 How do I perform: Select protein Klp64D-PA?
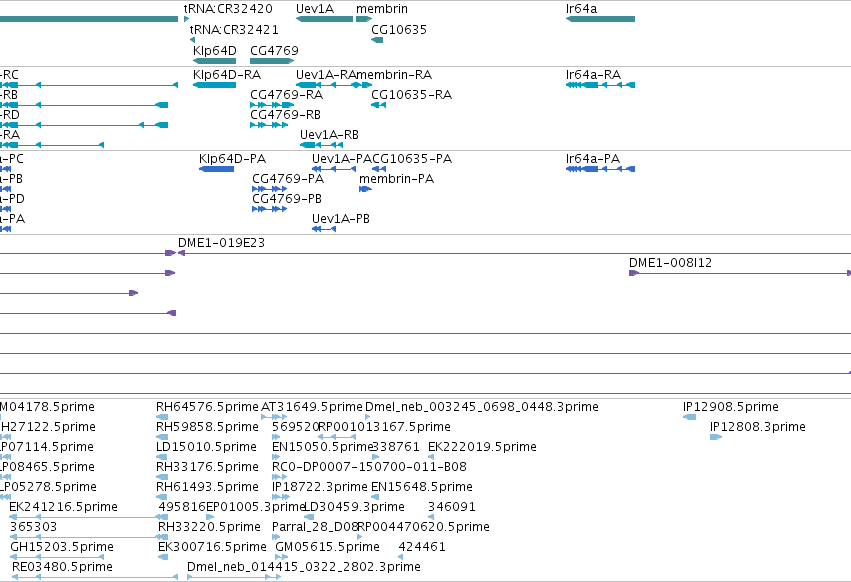[217, 169]
